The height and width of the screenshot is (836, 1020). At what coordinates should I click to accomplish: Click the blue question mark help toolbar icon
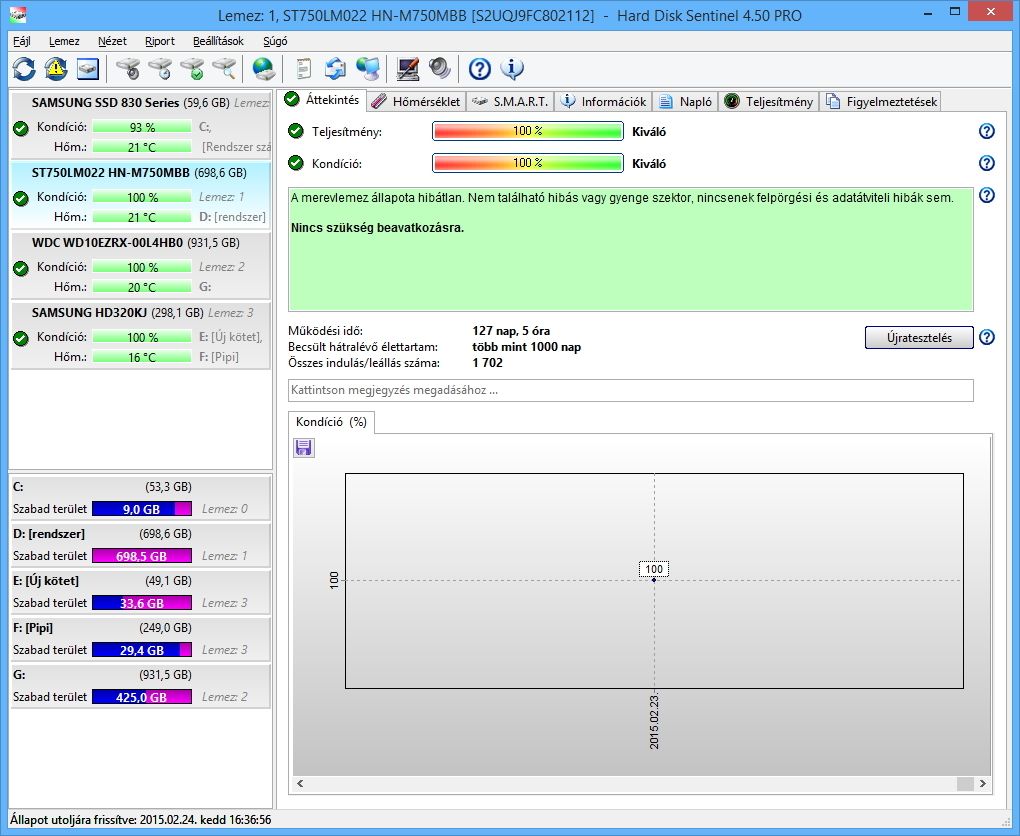[479, 68]
